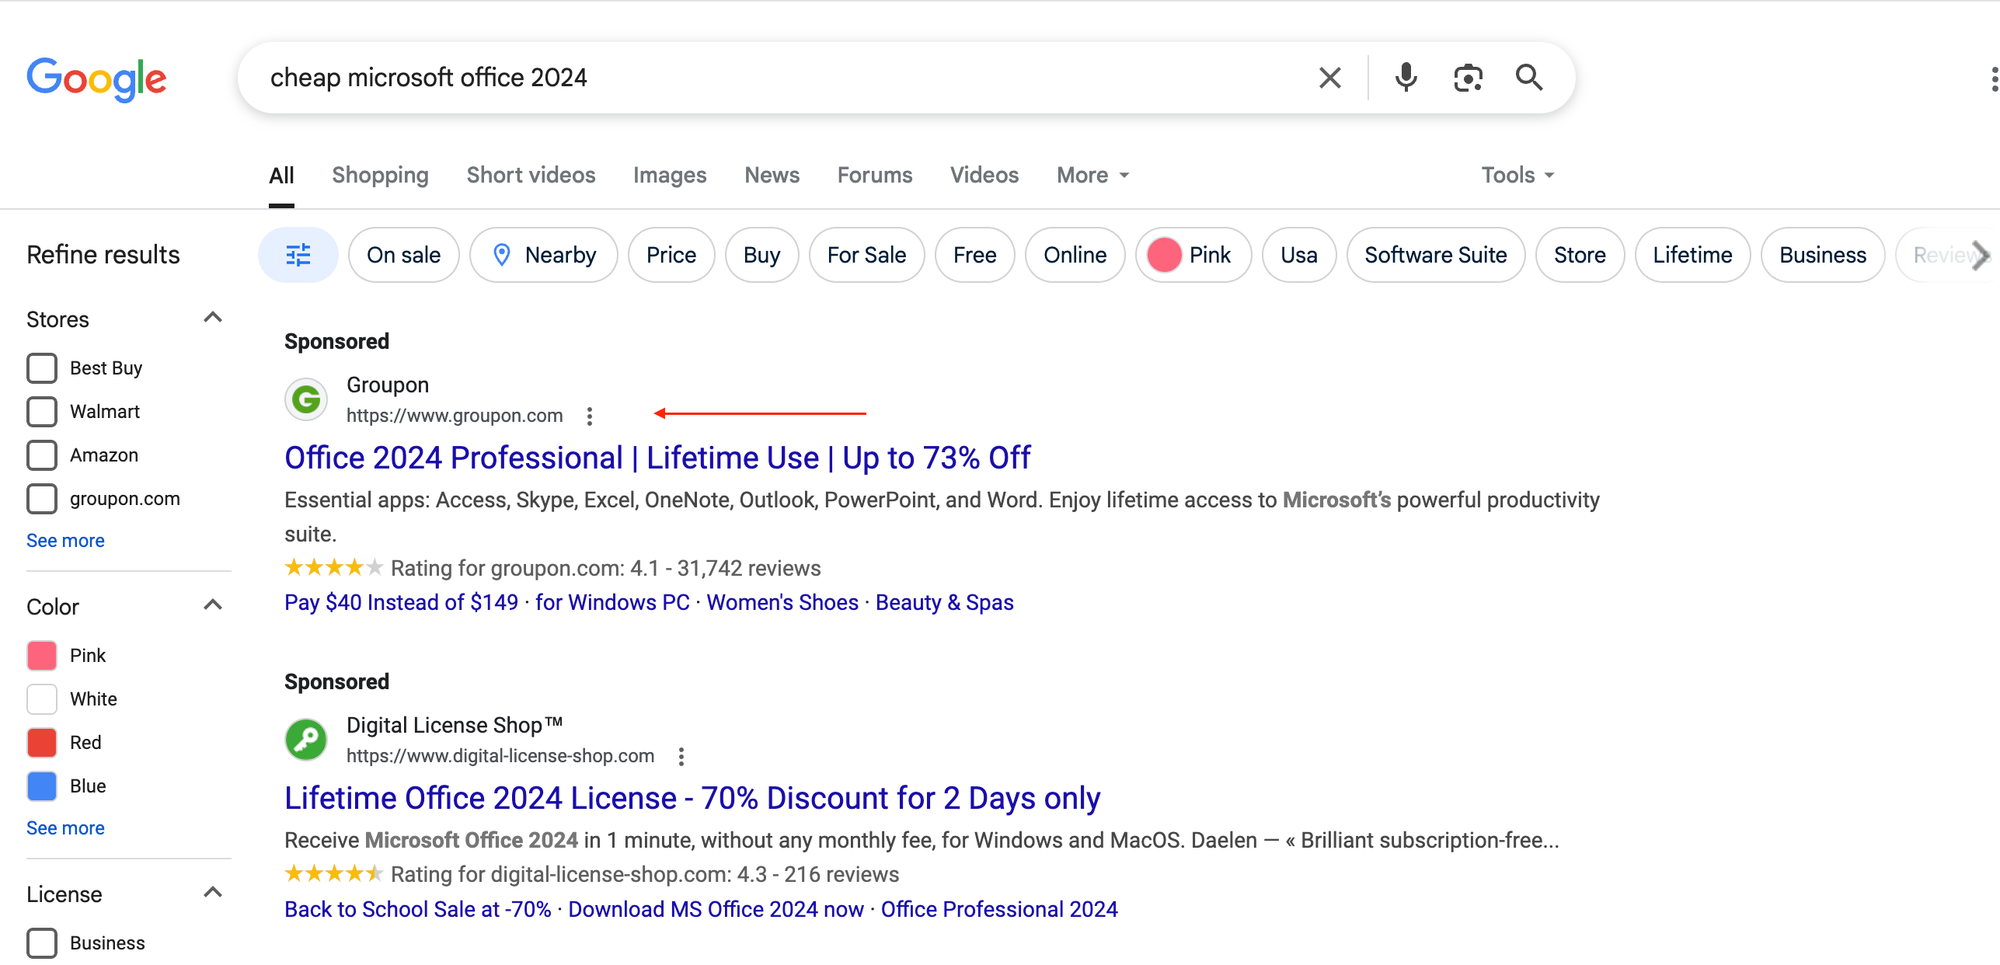The width and height of the screenshot is (2000, 965).
Task: Select the White color swatch in sidebar
Action: click(42, 699)
